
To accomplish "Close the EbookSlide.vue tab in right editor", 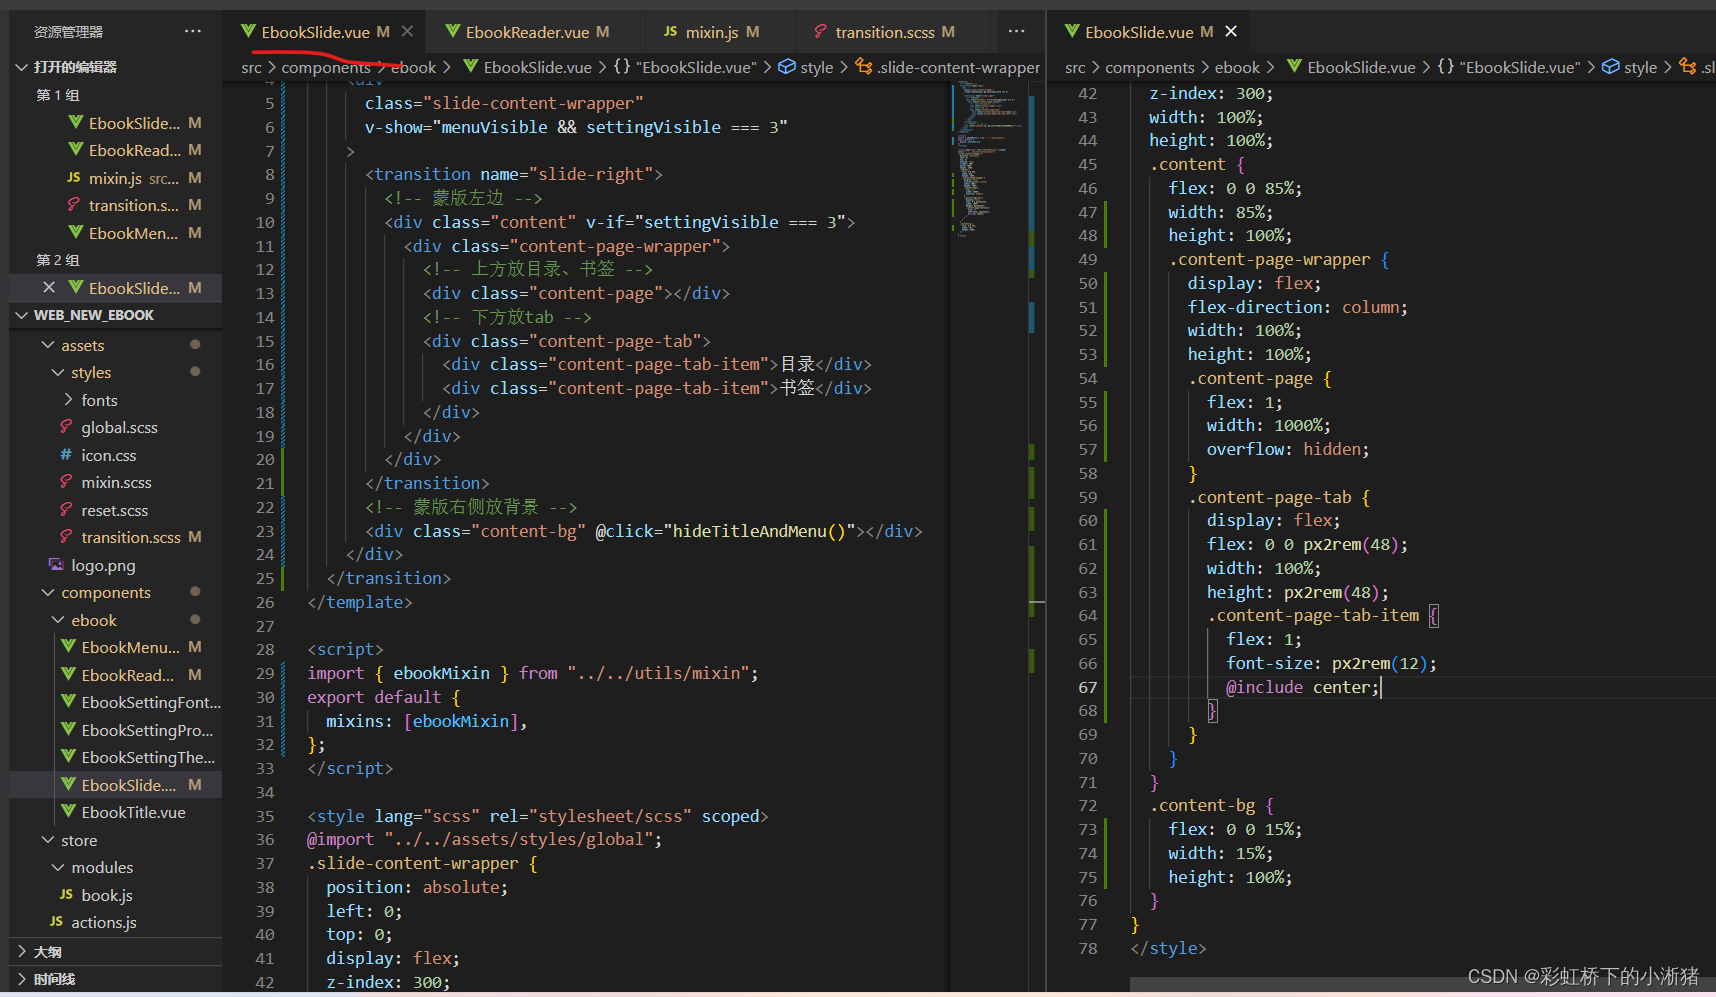I will pos(1231,32).
